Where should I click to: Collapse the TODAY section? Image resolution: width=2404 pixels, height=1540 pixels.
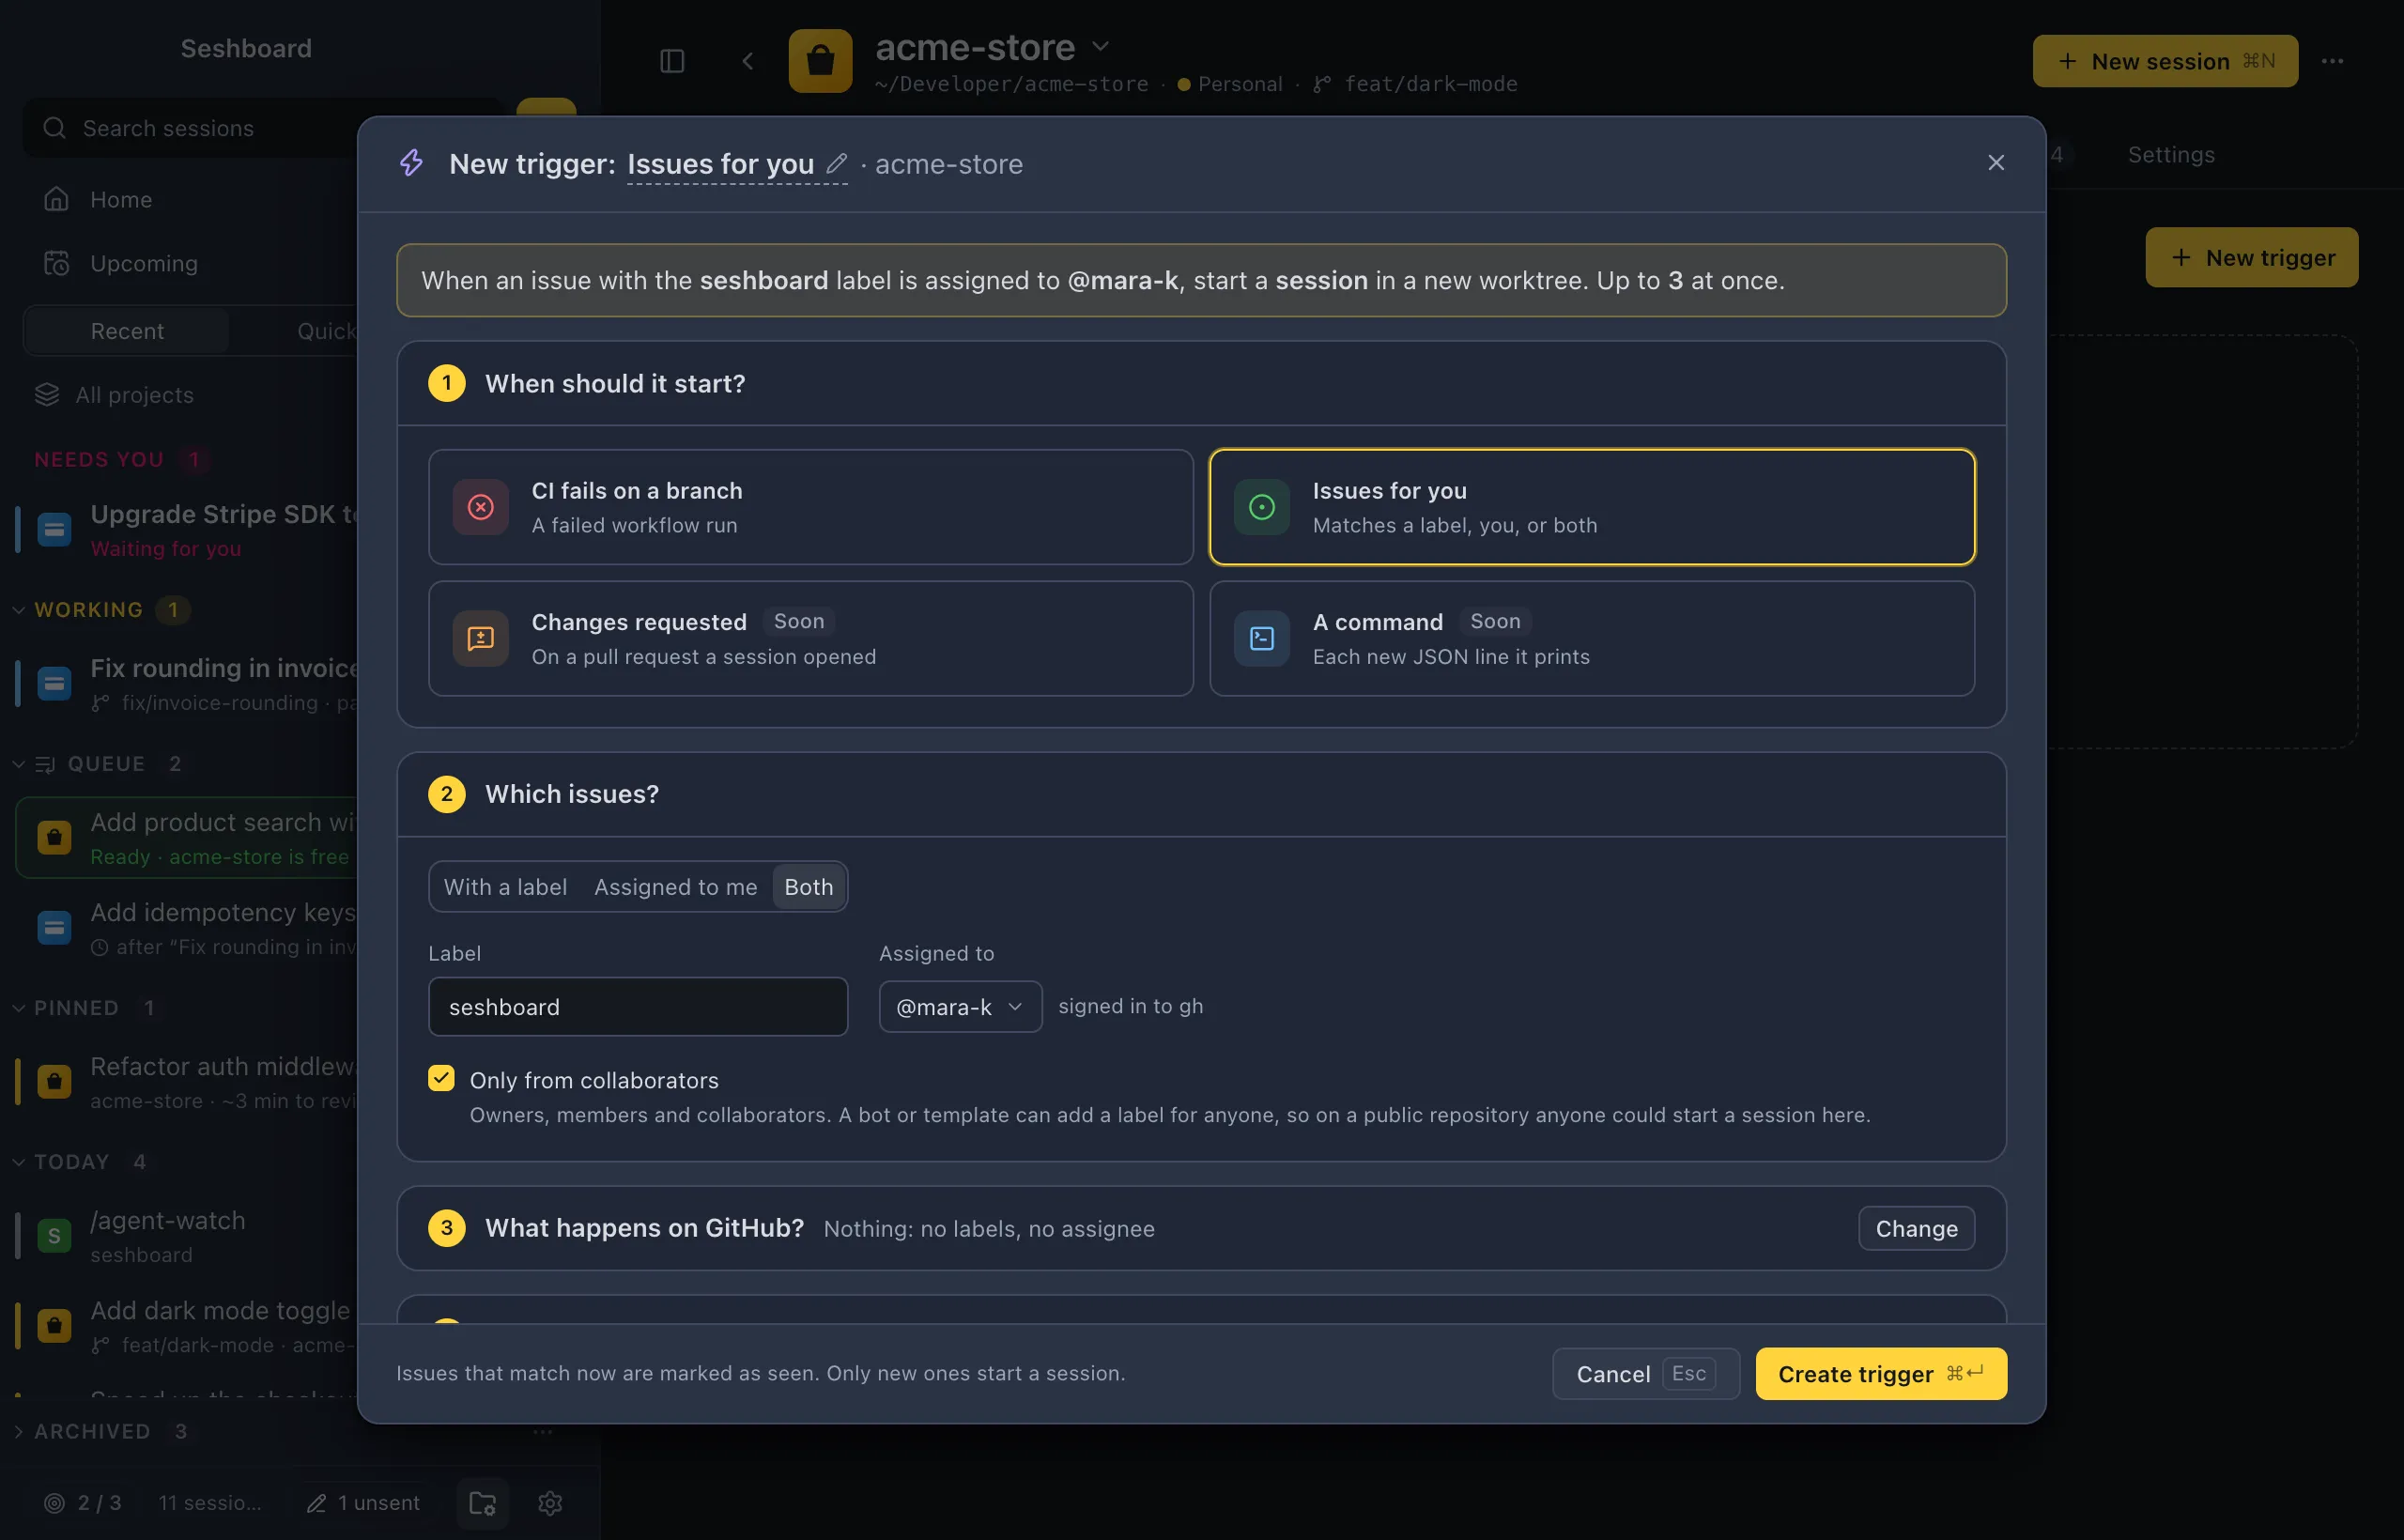click(x=19, y=1162)
